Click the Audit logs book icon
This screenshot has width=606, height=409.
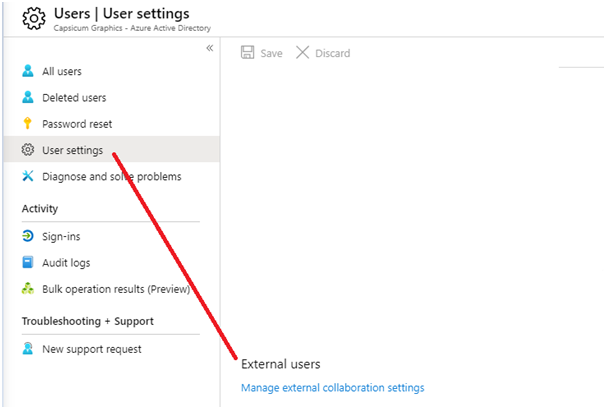coord(28,262)
